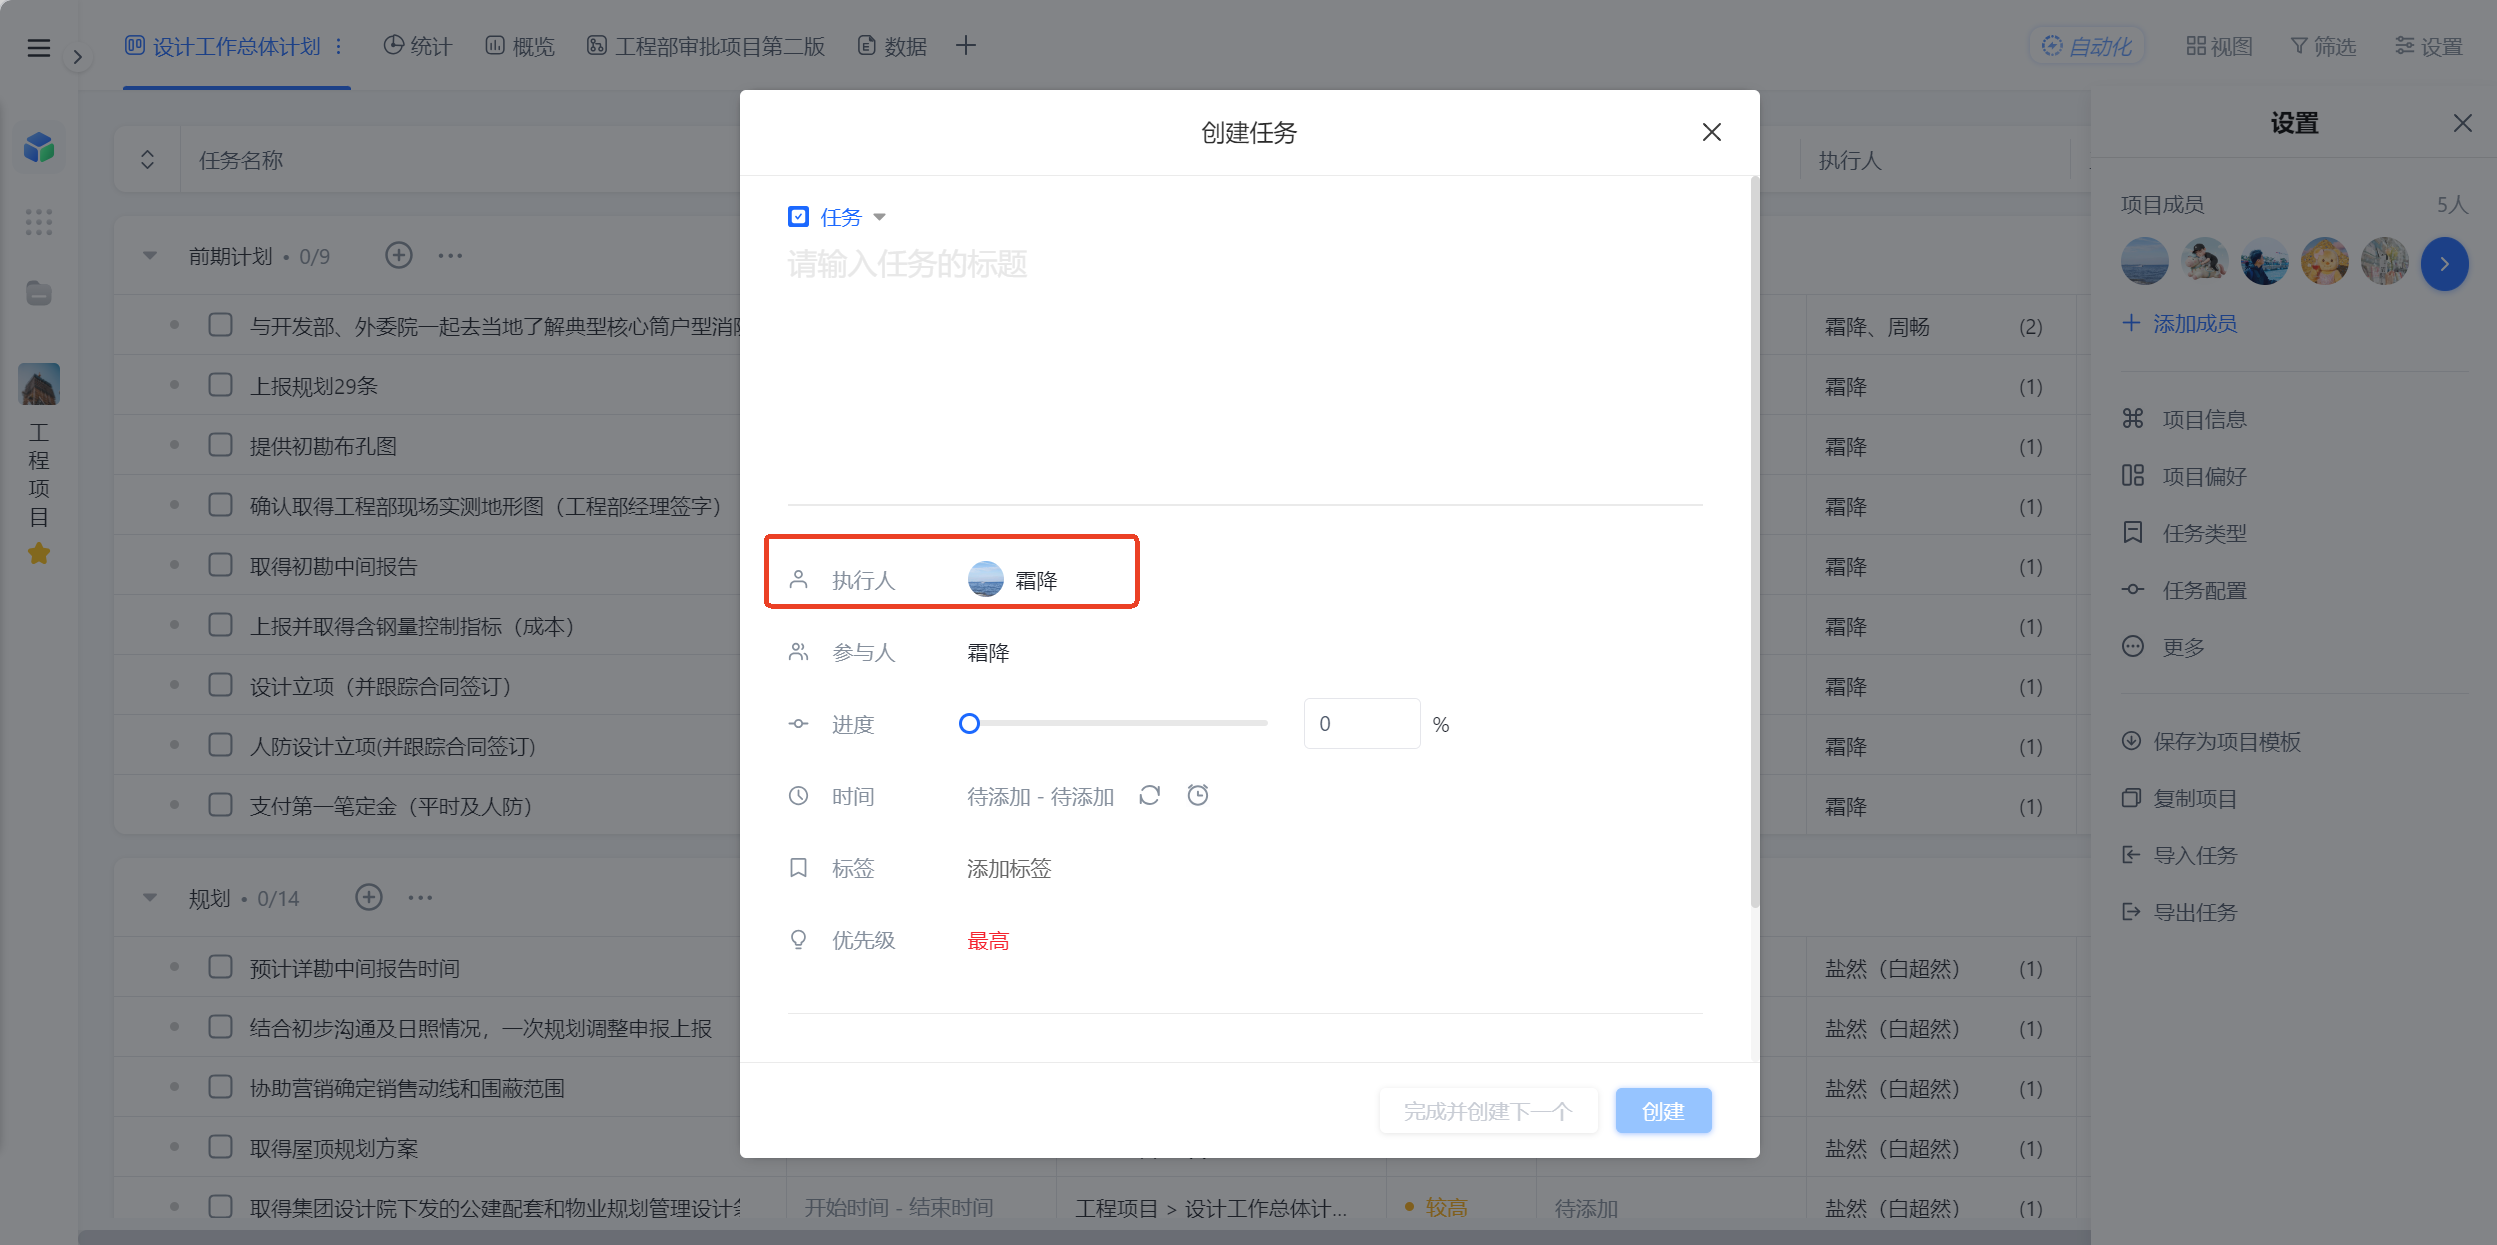Set a reminder with the alarm clock icon
2497x1245 pixels.
(x=1198, y=796)
